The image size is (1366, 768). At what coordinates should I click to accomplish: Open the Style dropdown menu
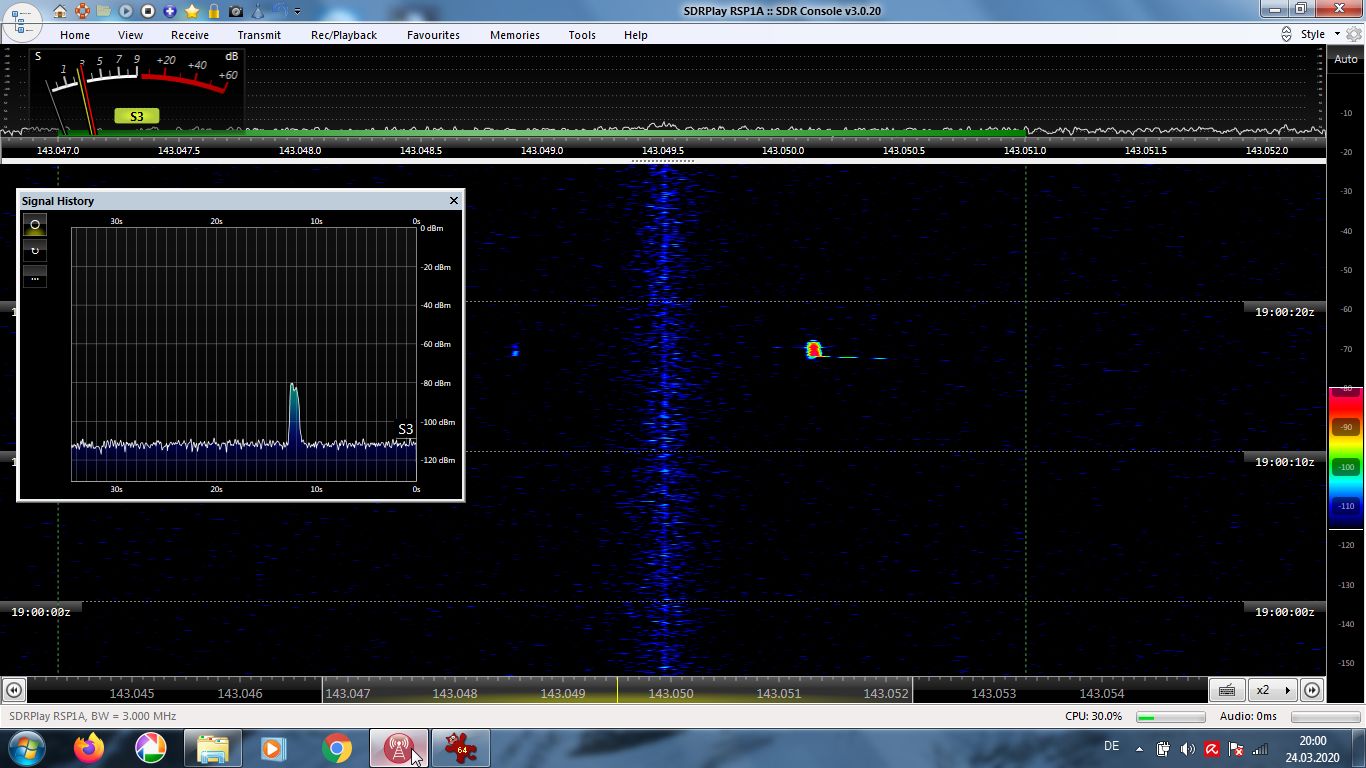pos(1320,34)
